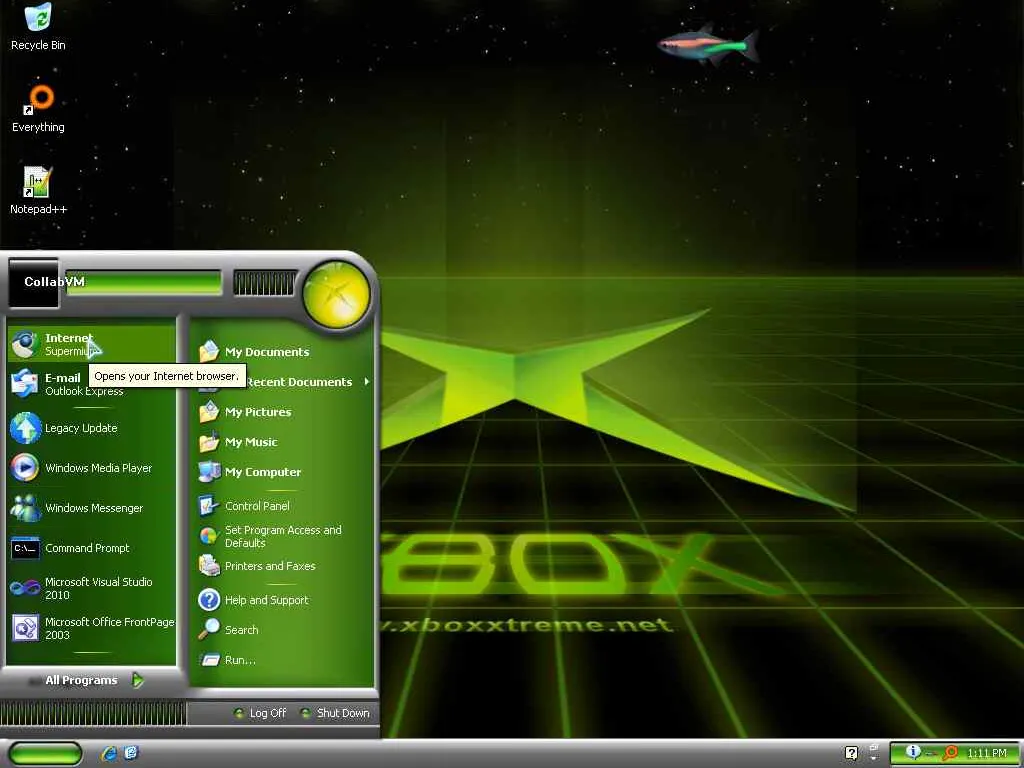This screenshot has height=768, width=1024.
Task: Launch Internet Explorer from quick launch
Action: pyautogui.click(x=109, y=753)
